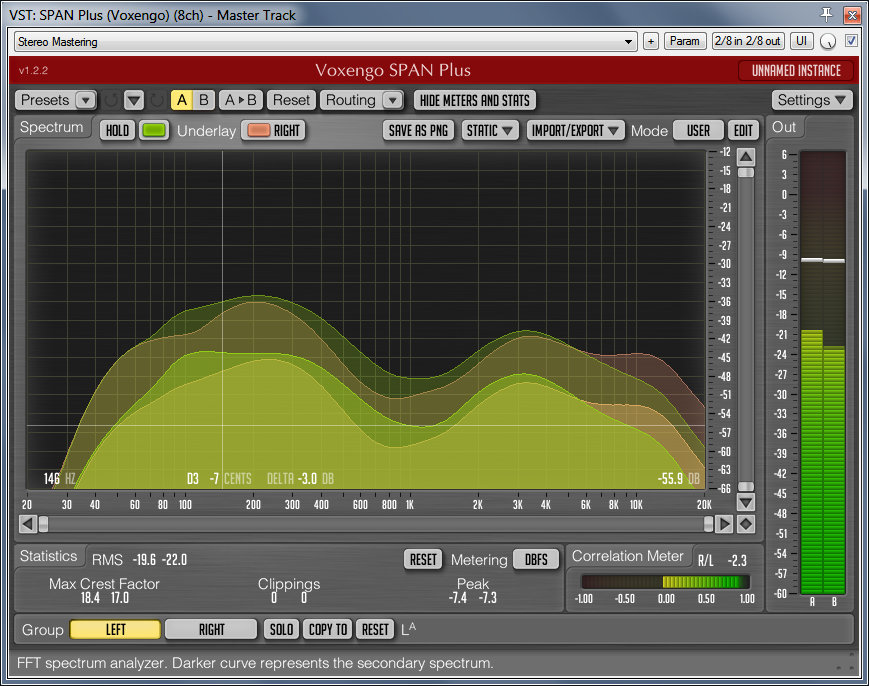
Task: Click the statistics RESET button
Action: pos(423,560)
